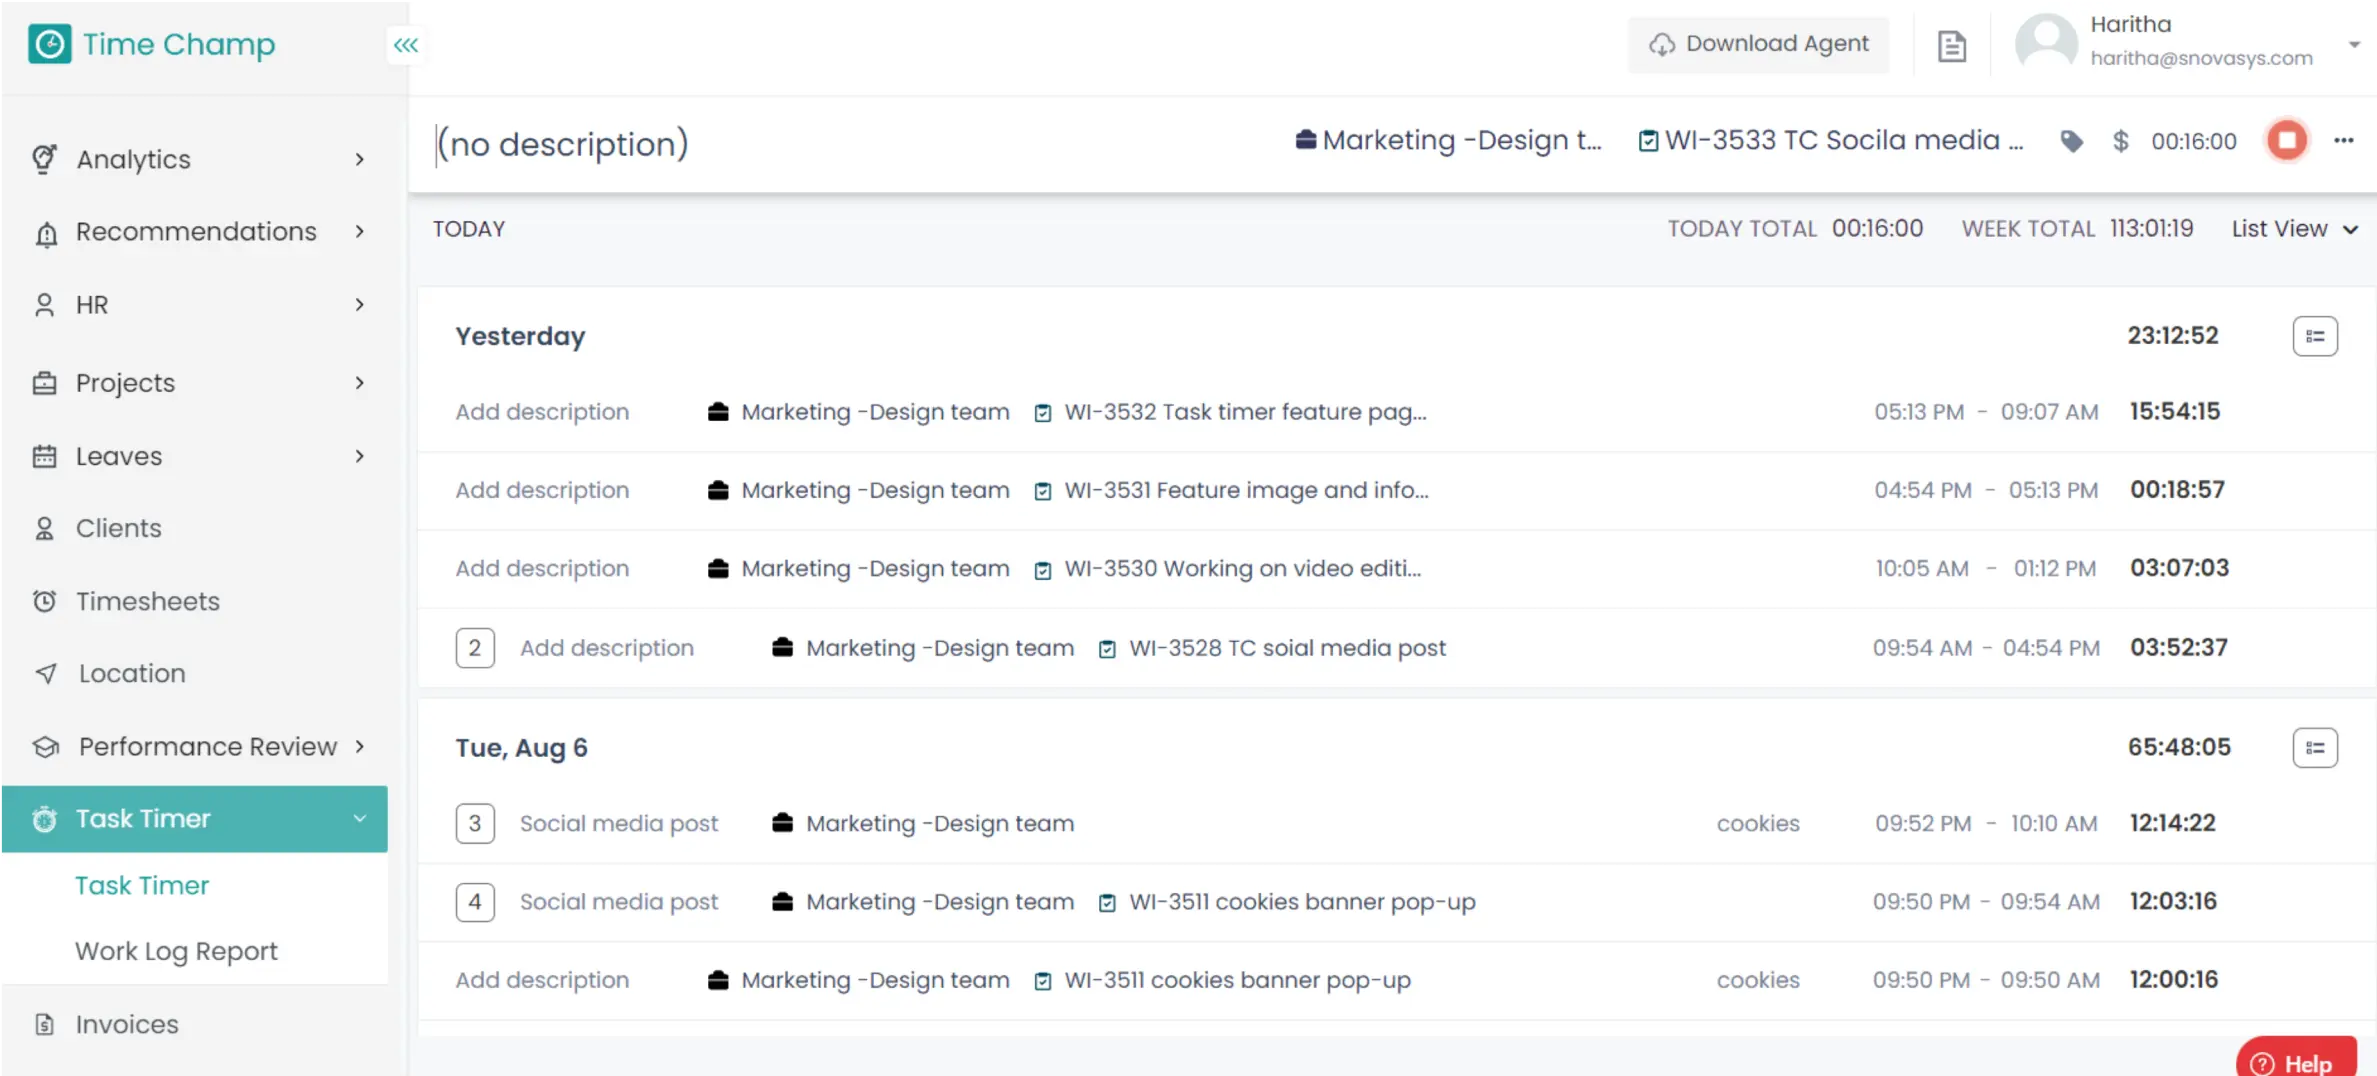Open the List View dropdown
Viewport: 2377px width, 1076px height.
pyautogui.click(x=2294, y=229)
